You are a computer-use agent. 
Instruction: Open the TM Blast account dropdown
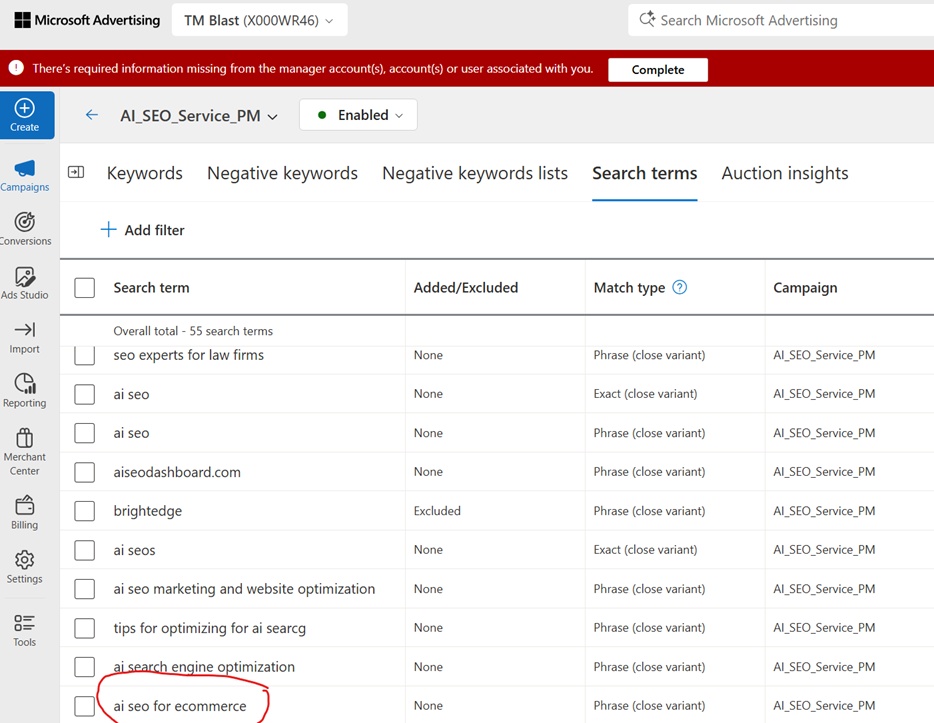259,19
